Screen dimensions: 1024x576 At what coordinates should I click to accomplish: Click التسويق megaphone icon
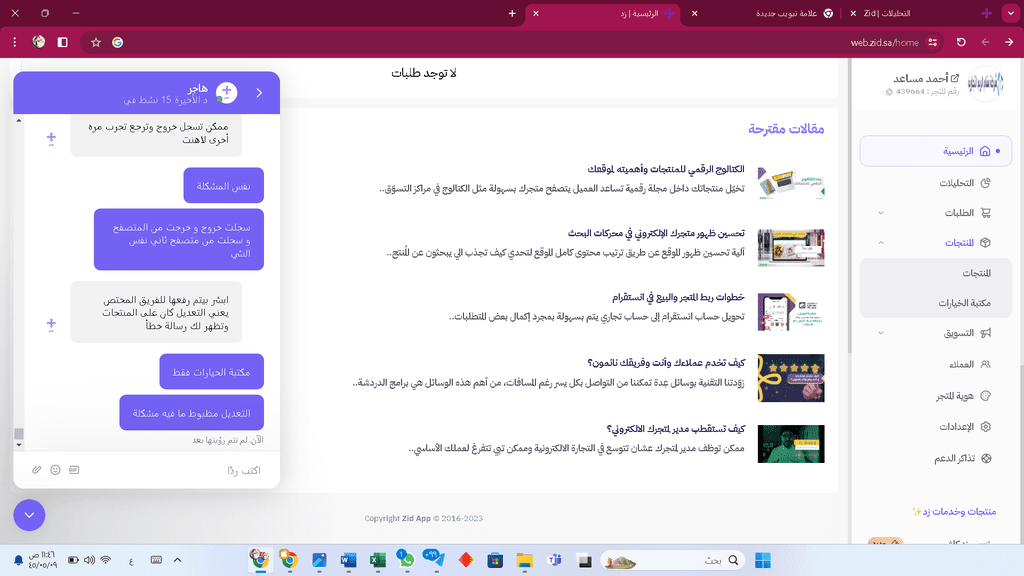(x=985, y=333)
